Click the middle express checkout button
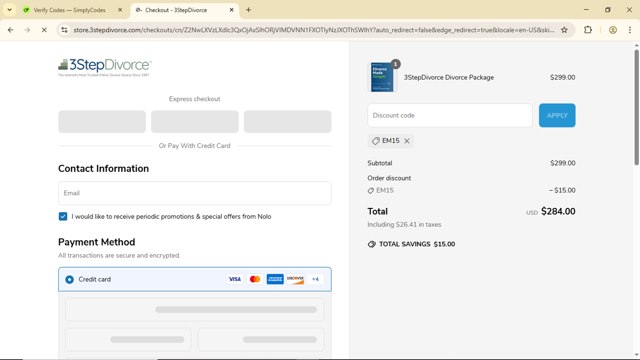 tap(195, 122)
